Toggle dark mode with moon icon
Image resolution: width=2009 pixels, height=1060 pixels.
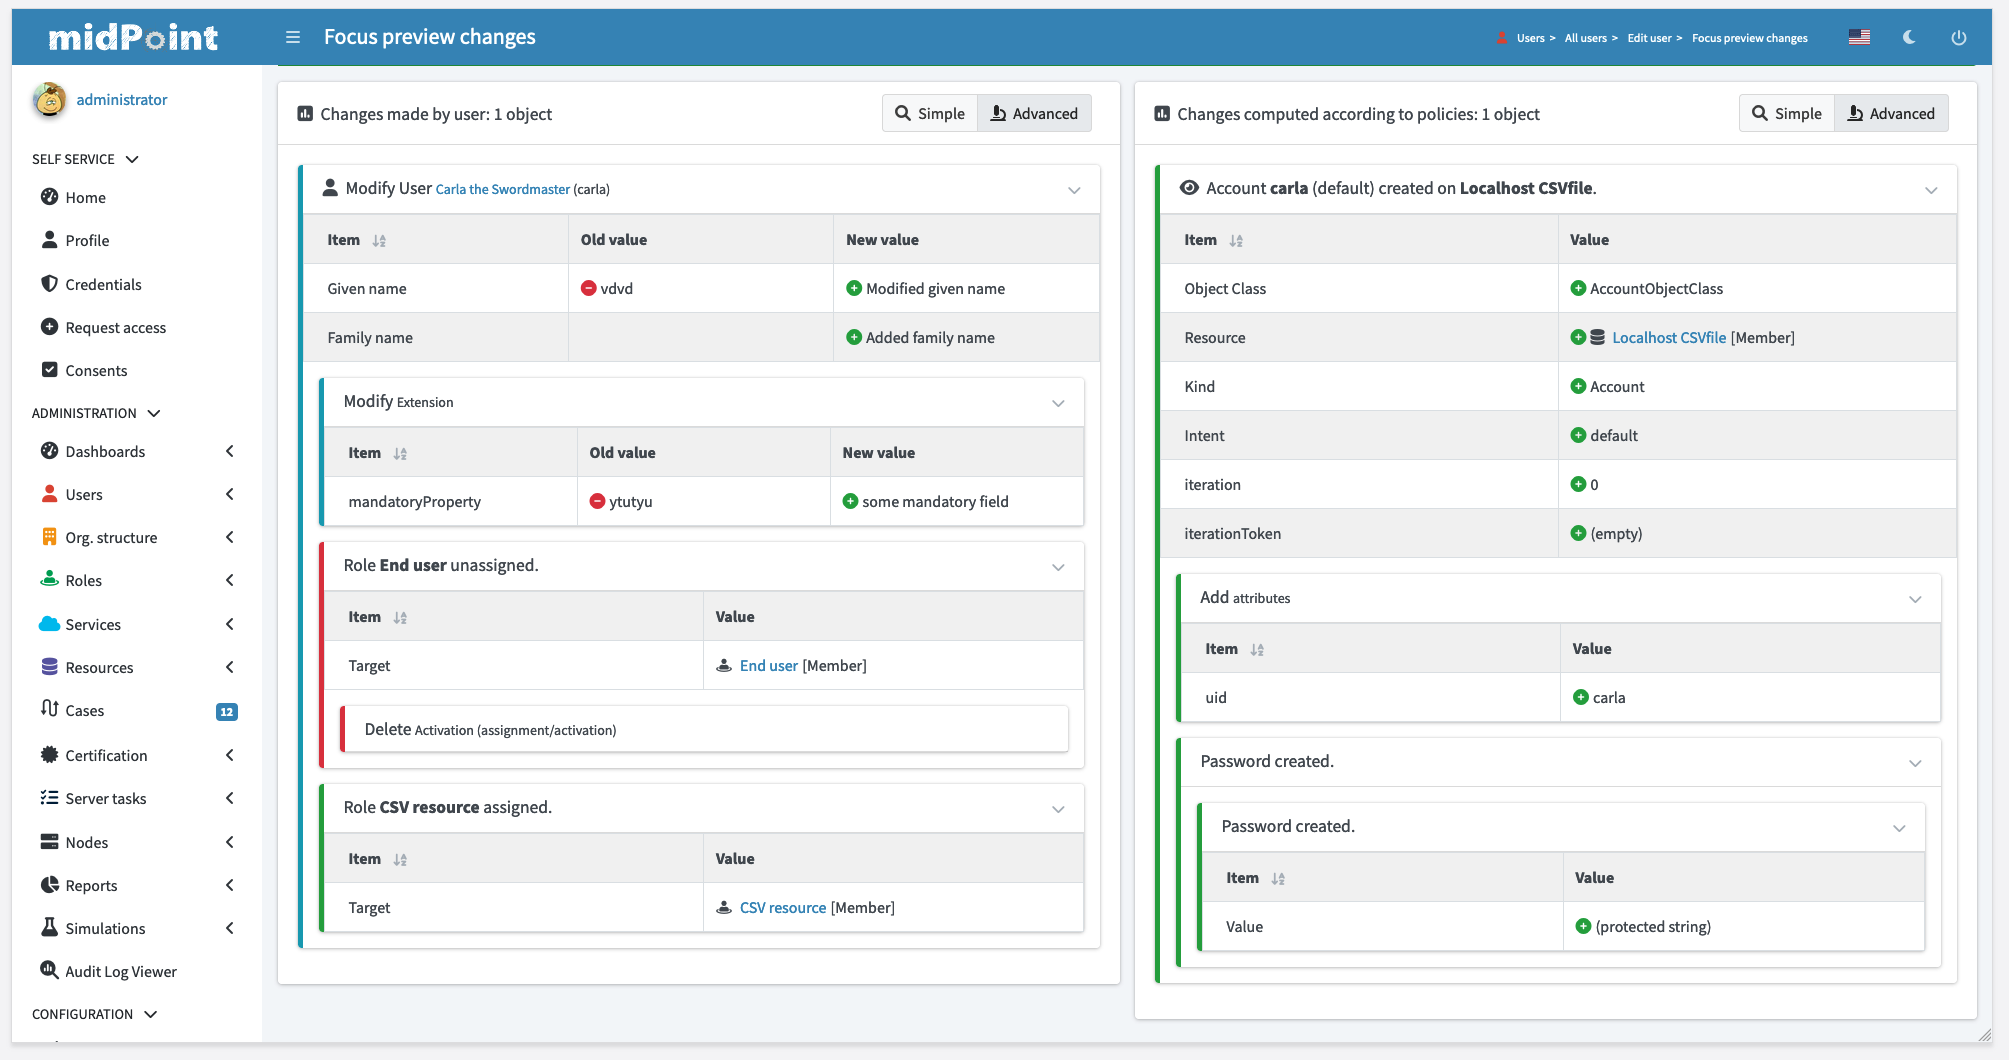pos(1909,37)
